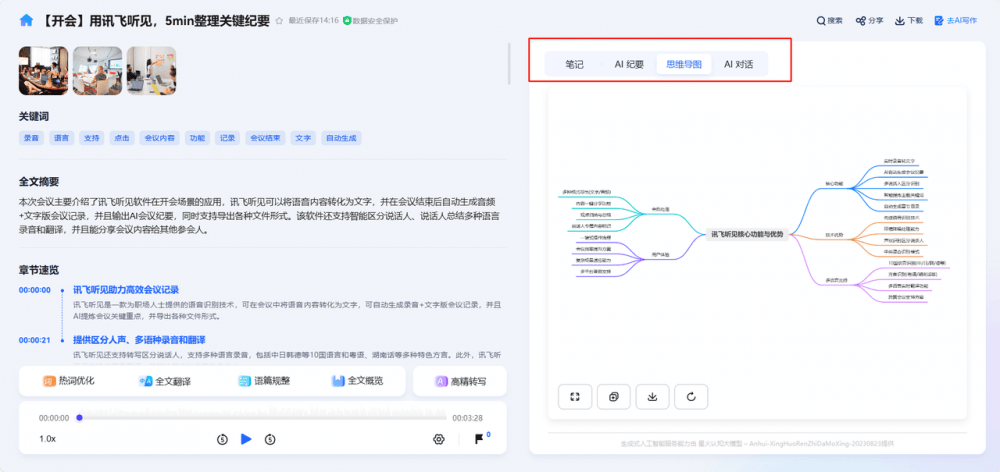Skip audio forward five seconds

(x=270, y=439)
